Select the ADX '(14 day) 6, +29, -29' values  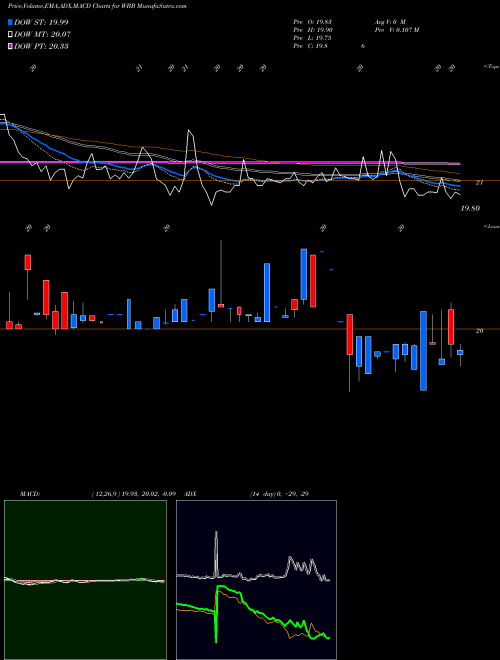279,494
